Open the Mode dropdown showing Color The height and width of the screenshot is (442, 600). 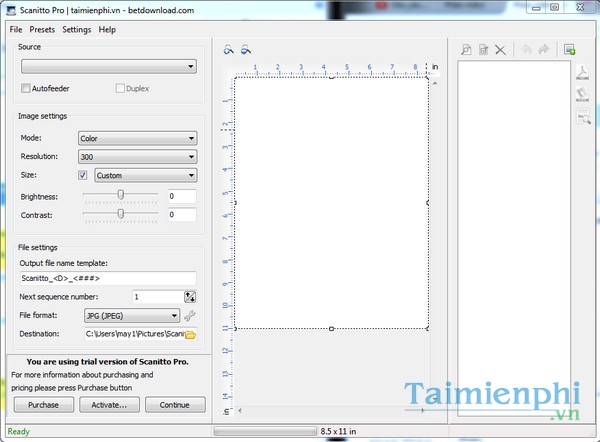(x=137, y=139)
